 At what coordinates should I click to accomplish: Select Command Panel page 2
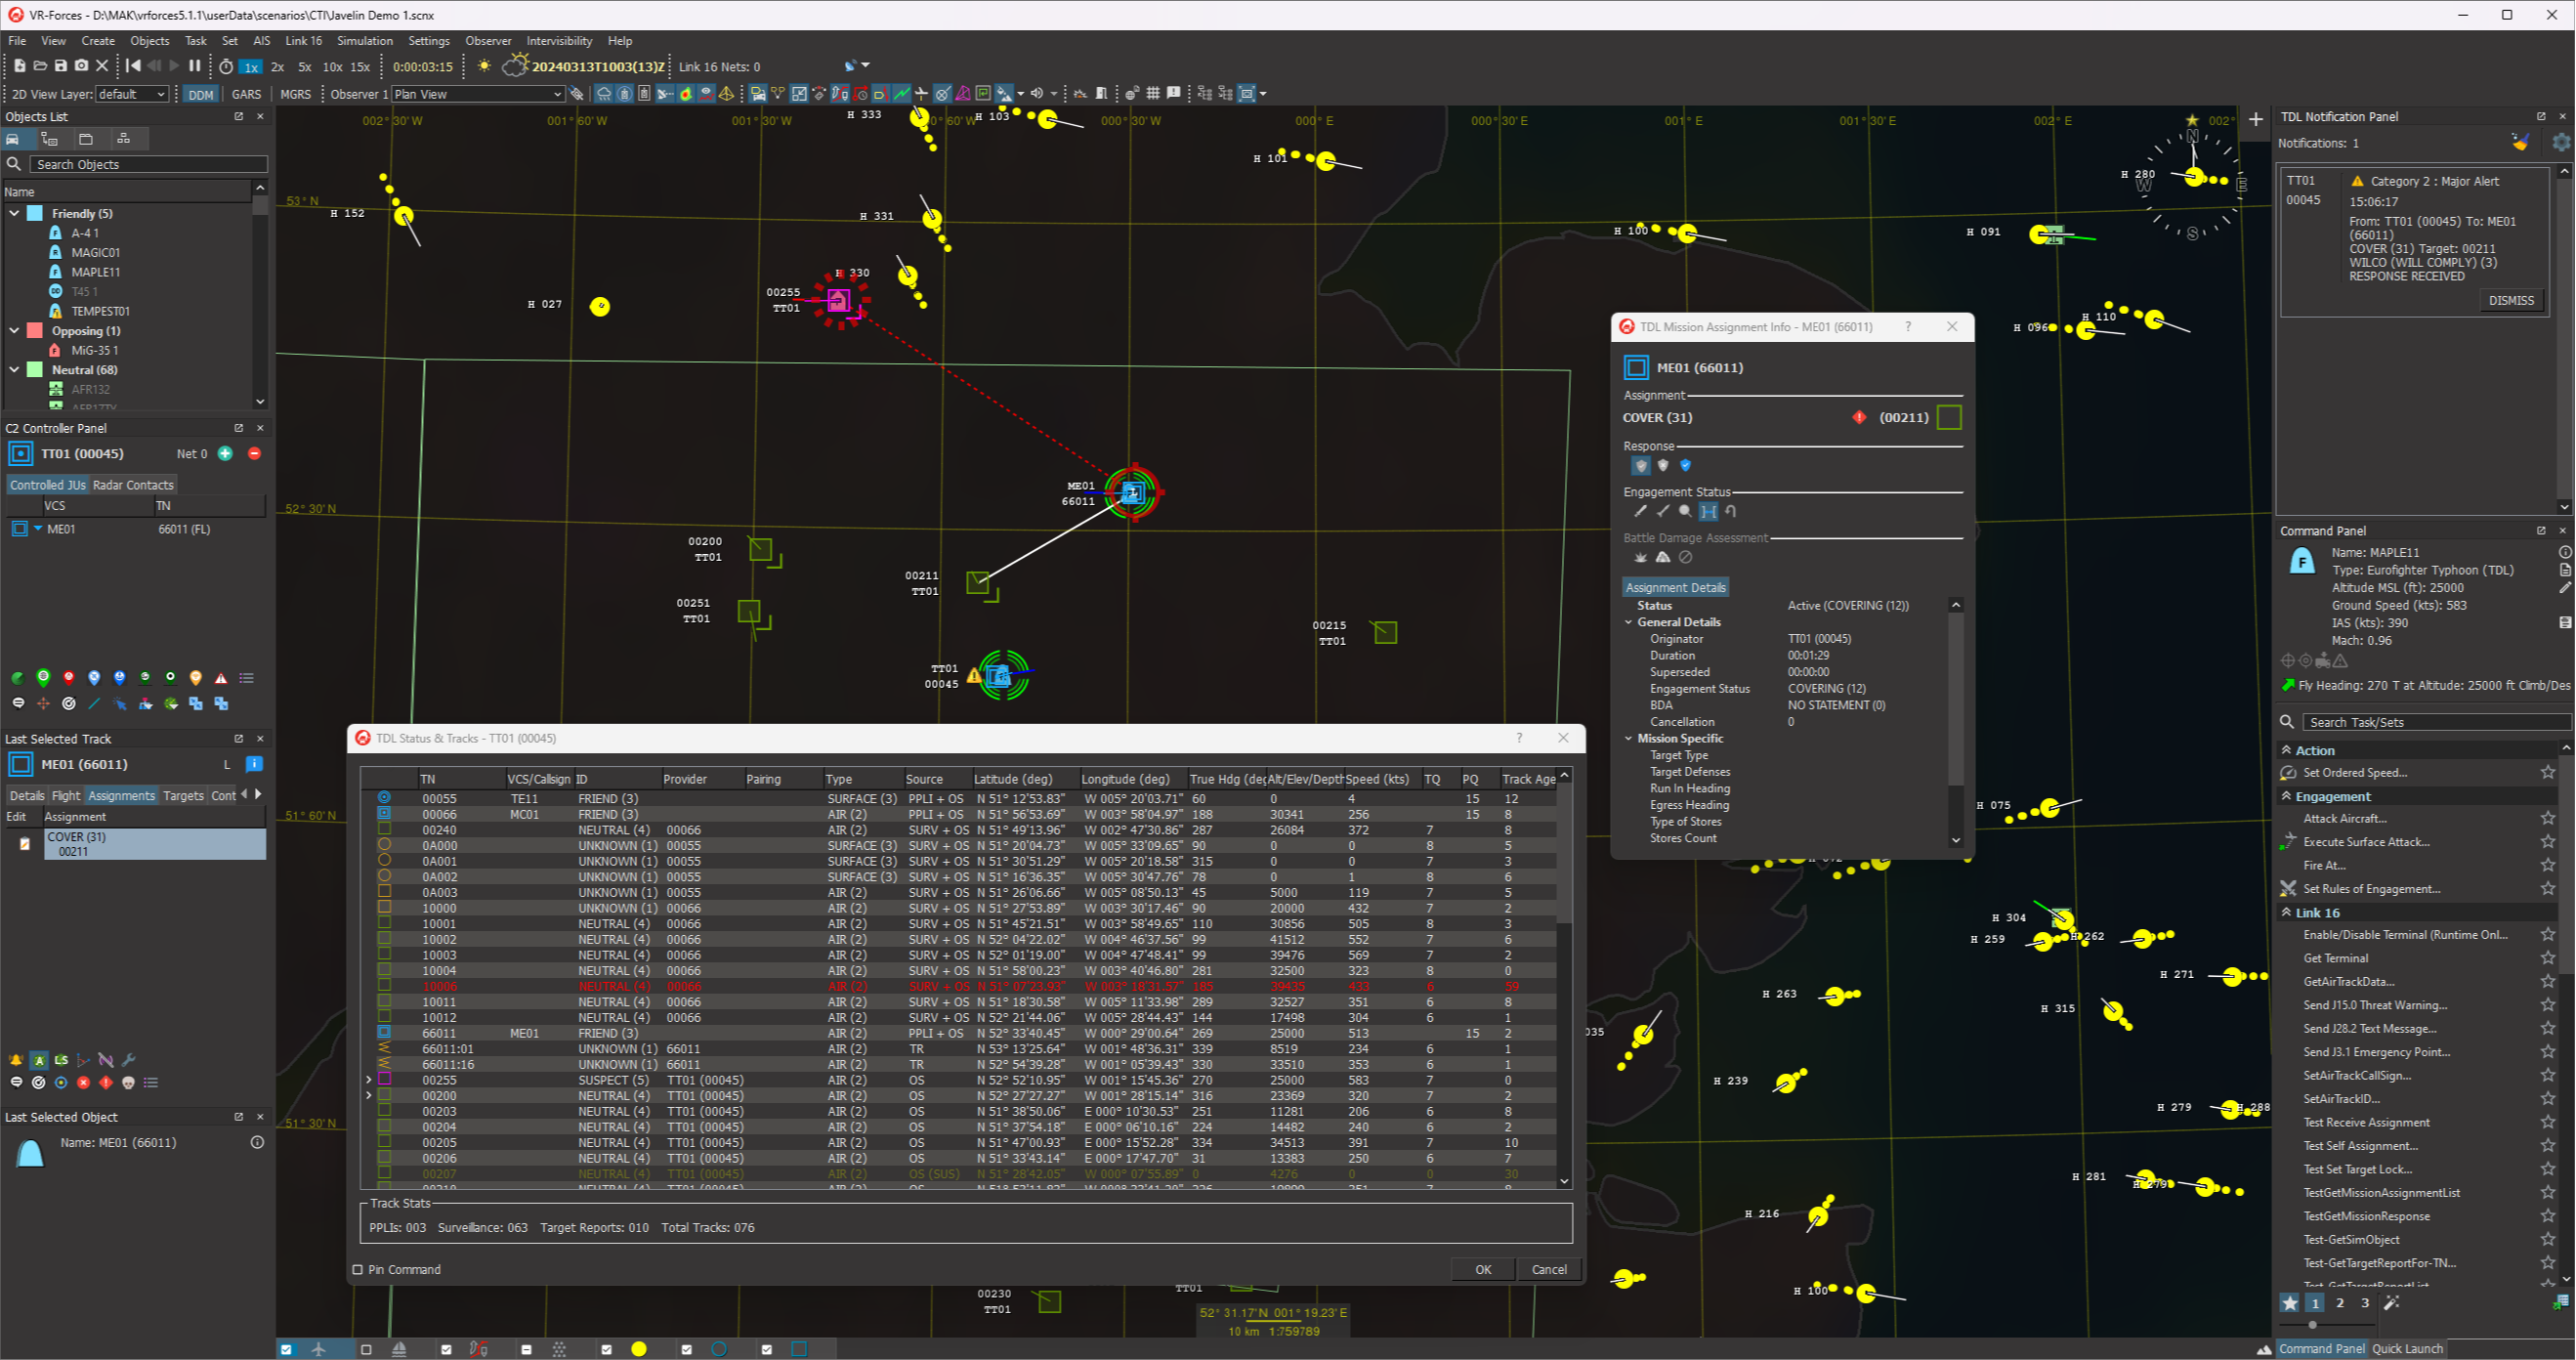pyautogui.click(x=2339, y=1303)
